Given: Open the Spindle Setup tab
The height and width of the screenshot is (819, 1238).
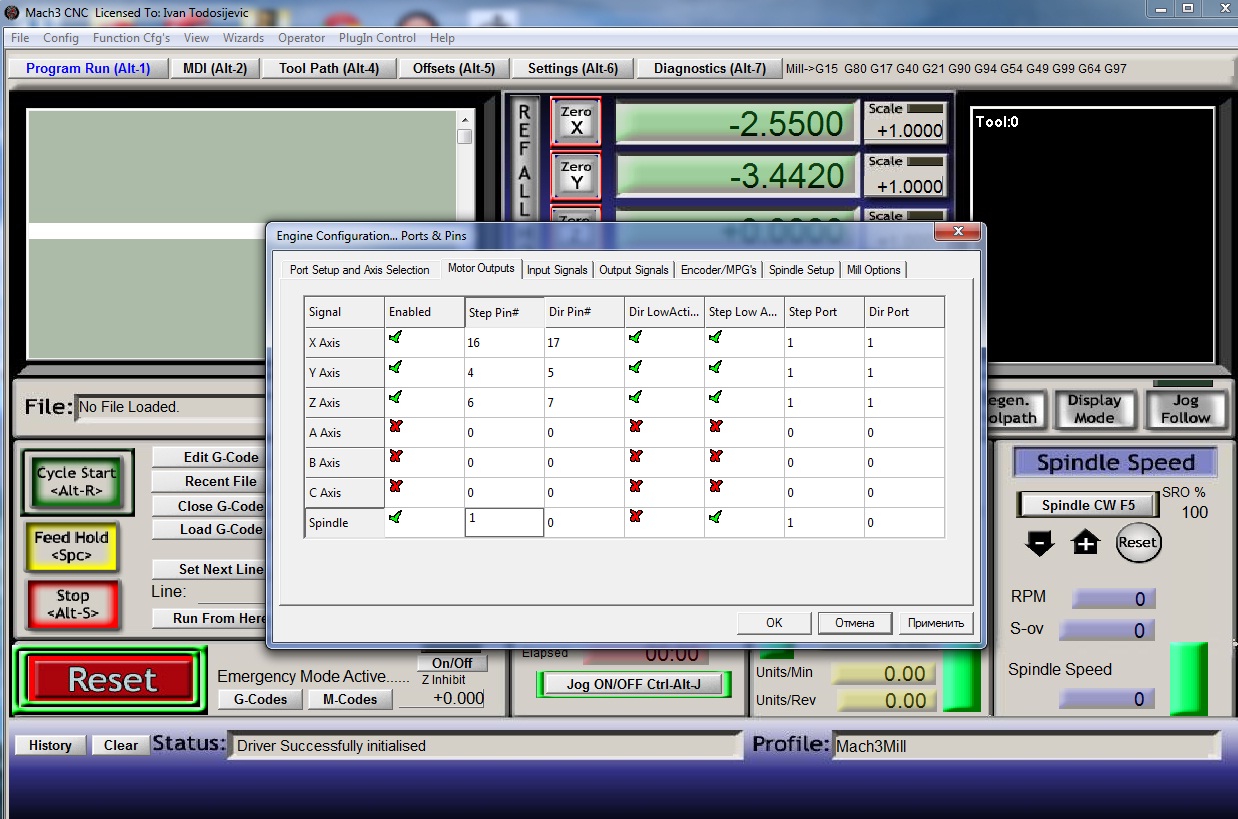Looking at the screenshot, I should click(801, 270).
